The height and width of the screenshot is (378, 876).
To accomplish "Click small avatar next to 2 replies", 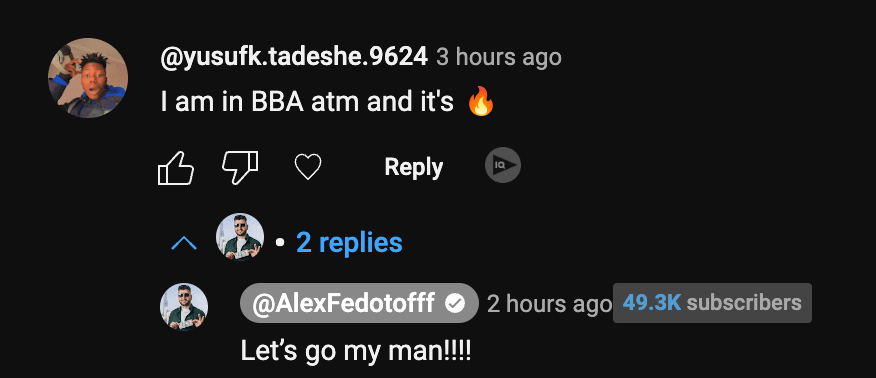I will (x=240, y=237).
